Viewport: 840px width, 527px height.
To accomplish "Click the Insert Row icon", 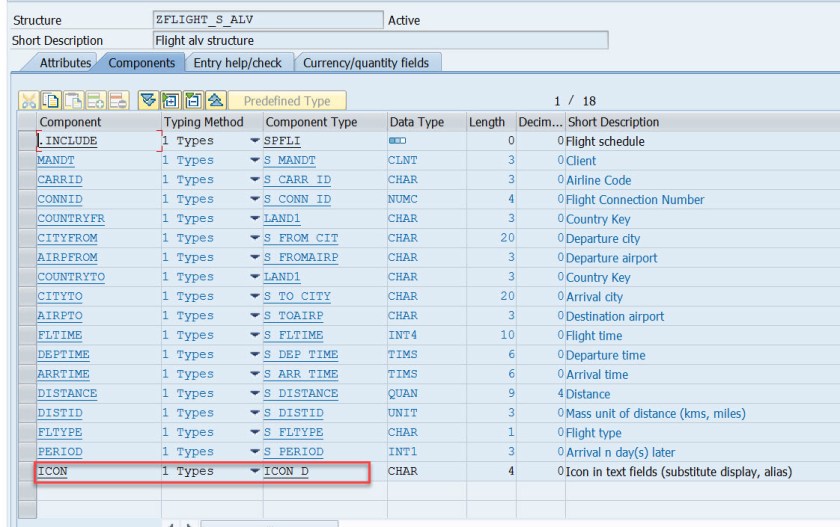I will pyautogui.click(x=95, y=101).
